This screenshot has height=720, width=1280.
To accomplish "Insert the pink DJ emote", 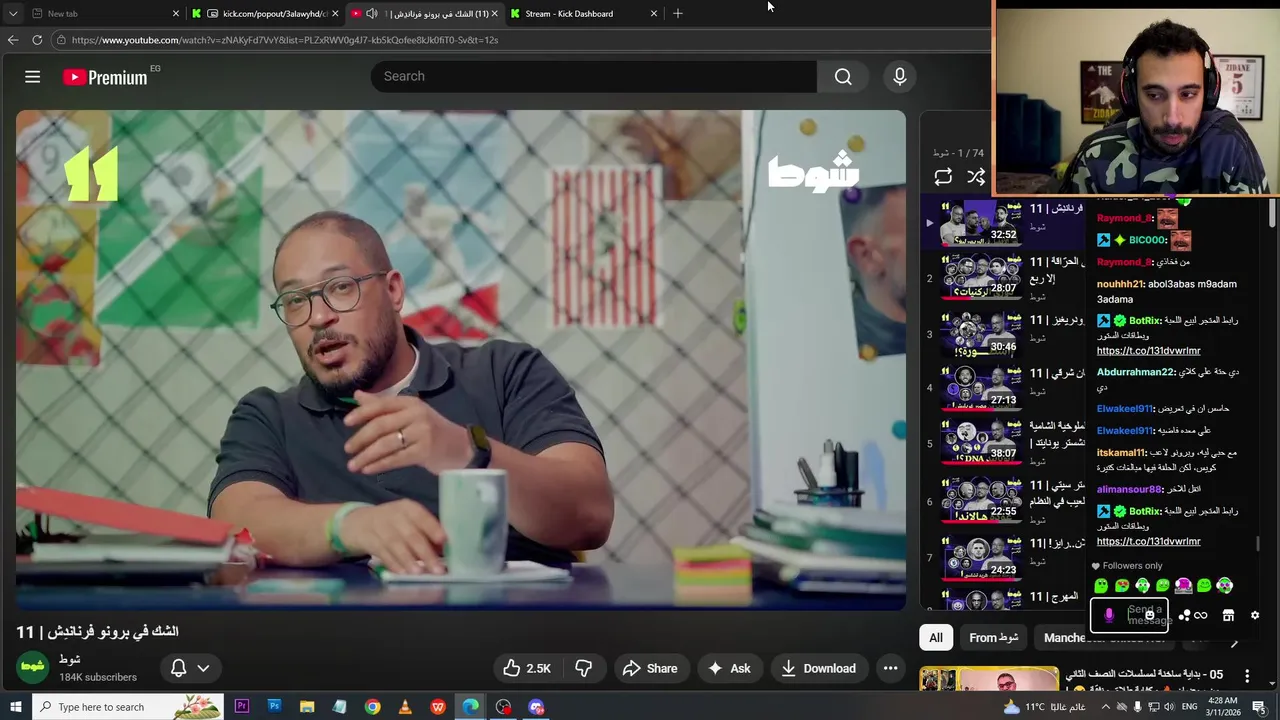I will tap(1184, 586).
